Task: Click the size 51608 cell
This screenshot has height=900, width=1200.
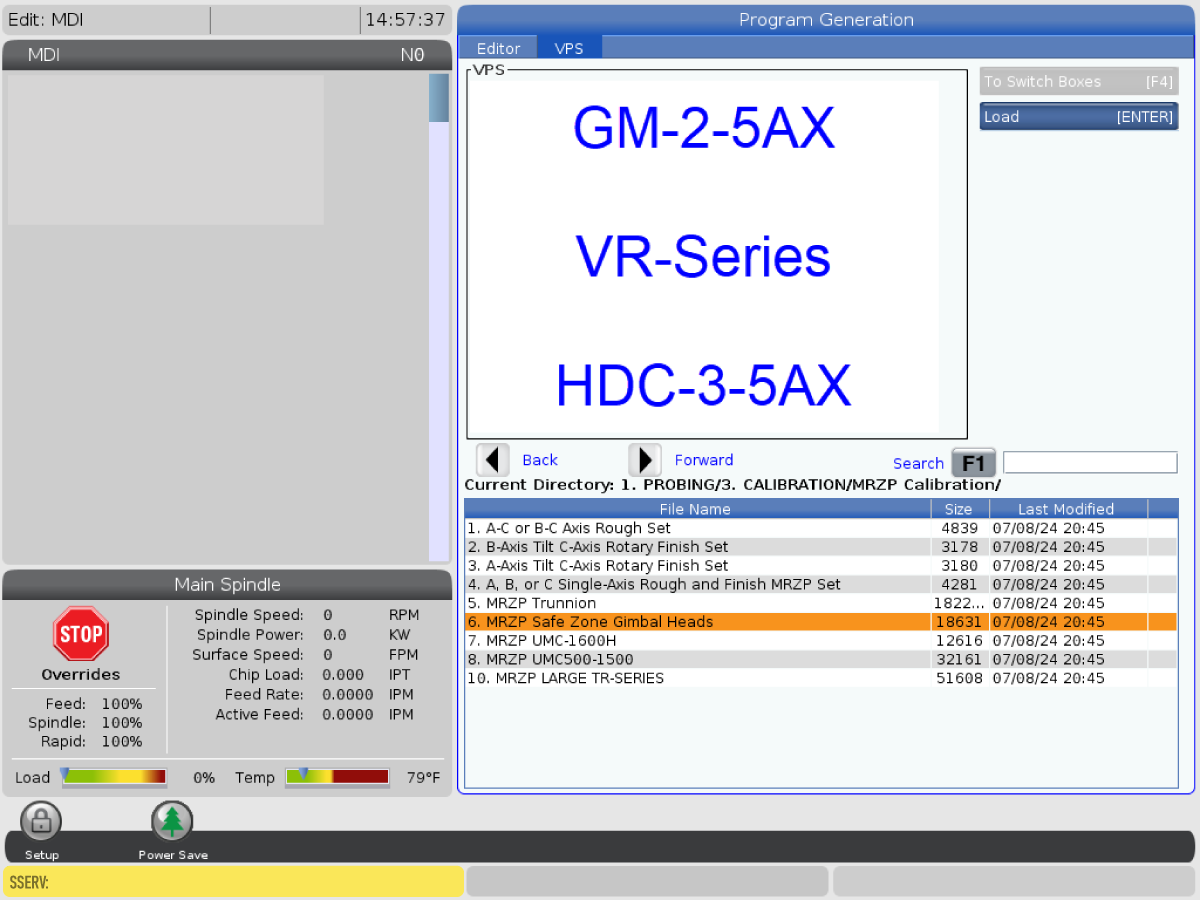Action: coord(959,678)
